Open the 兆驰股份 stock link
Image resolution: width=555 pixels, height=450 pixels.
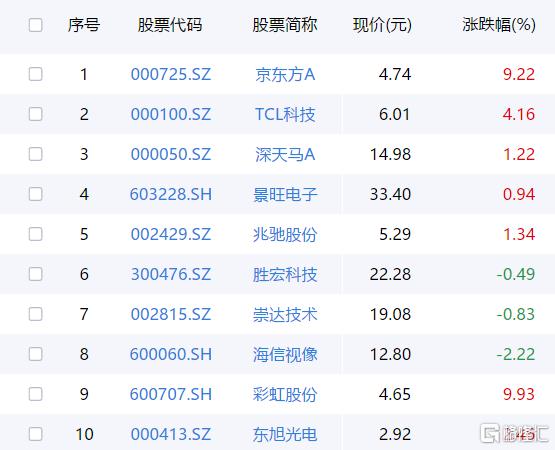click(x=285, y=234)
